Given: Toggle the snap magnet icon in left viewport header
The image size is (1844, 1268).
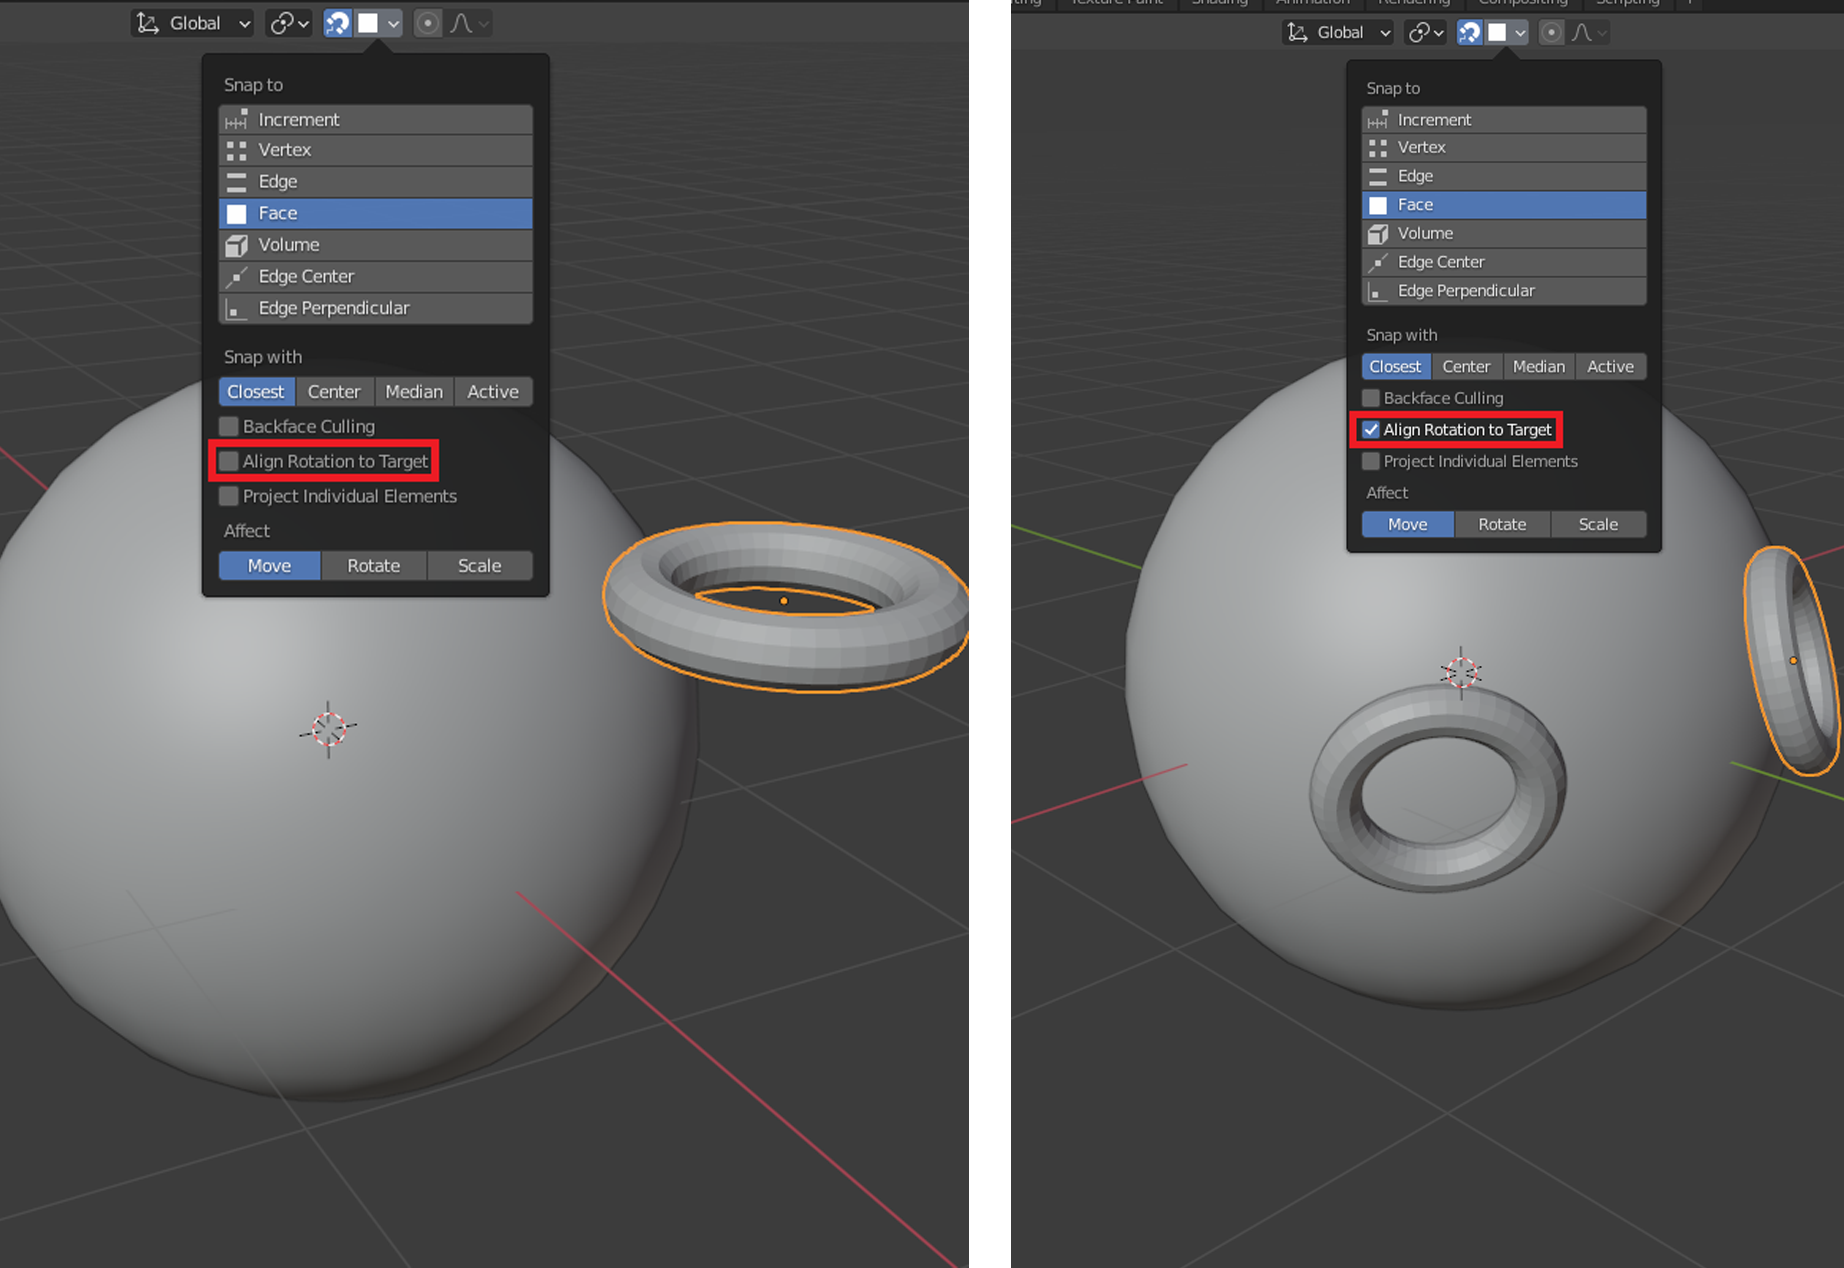Looking at the screenshot, I should 338,23.
